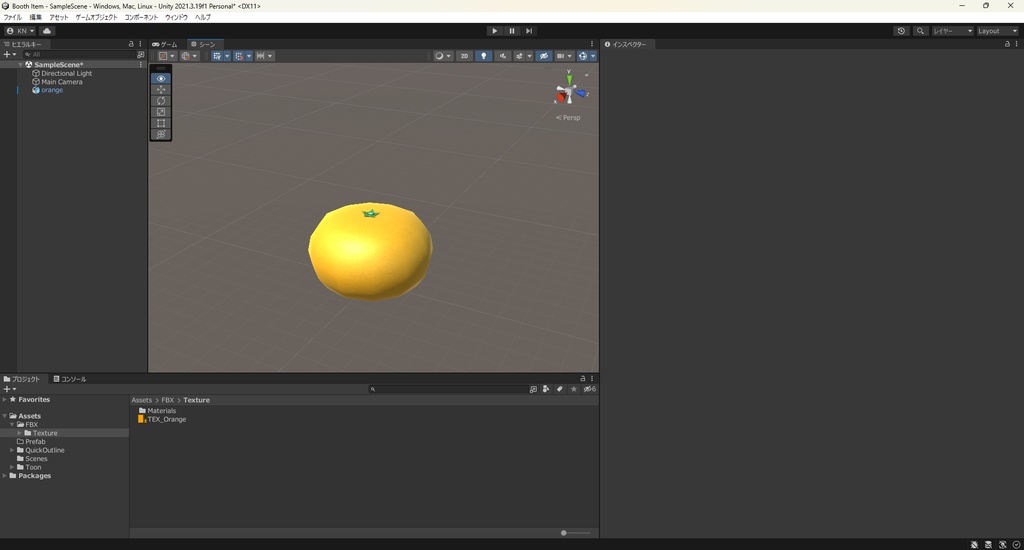Viewport: 1024px width, 550px height.
Task: Open search window icon next to project search
Action: coord(533,389)
